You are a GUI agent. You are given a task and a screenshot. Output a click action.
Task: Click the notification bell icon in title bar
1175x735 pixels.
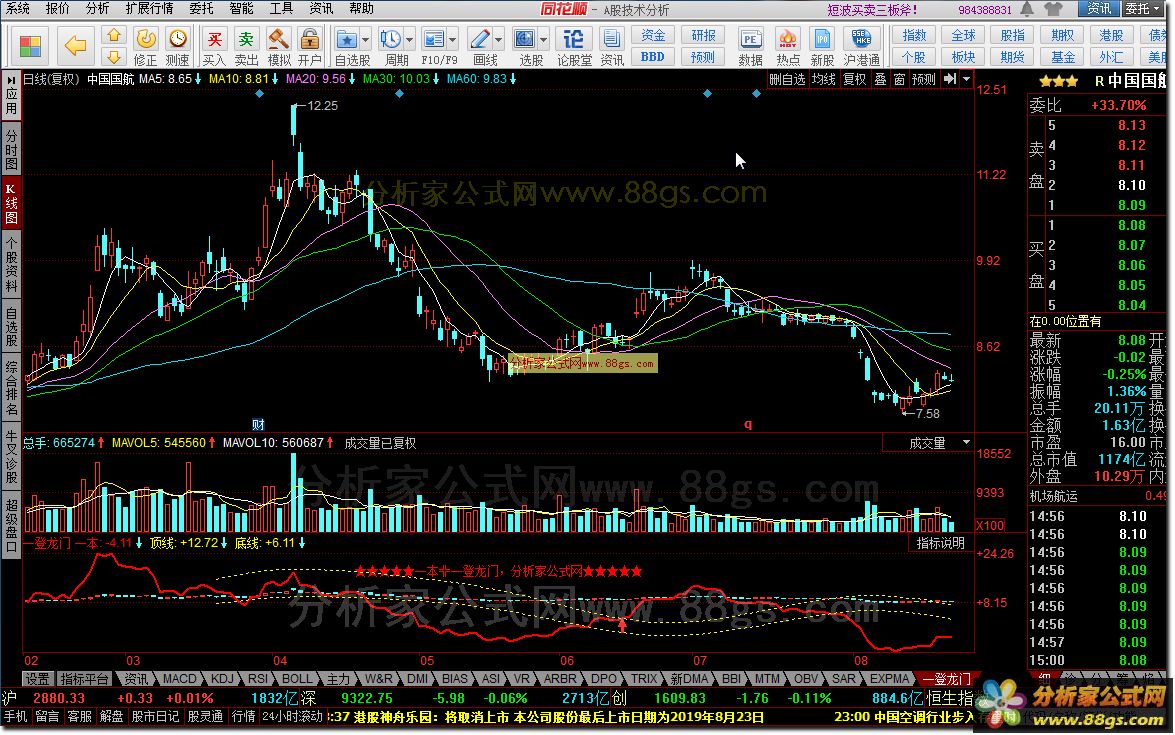(x=1027, y=9)
